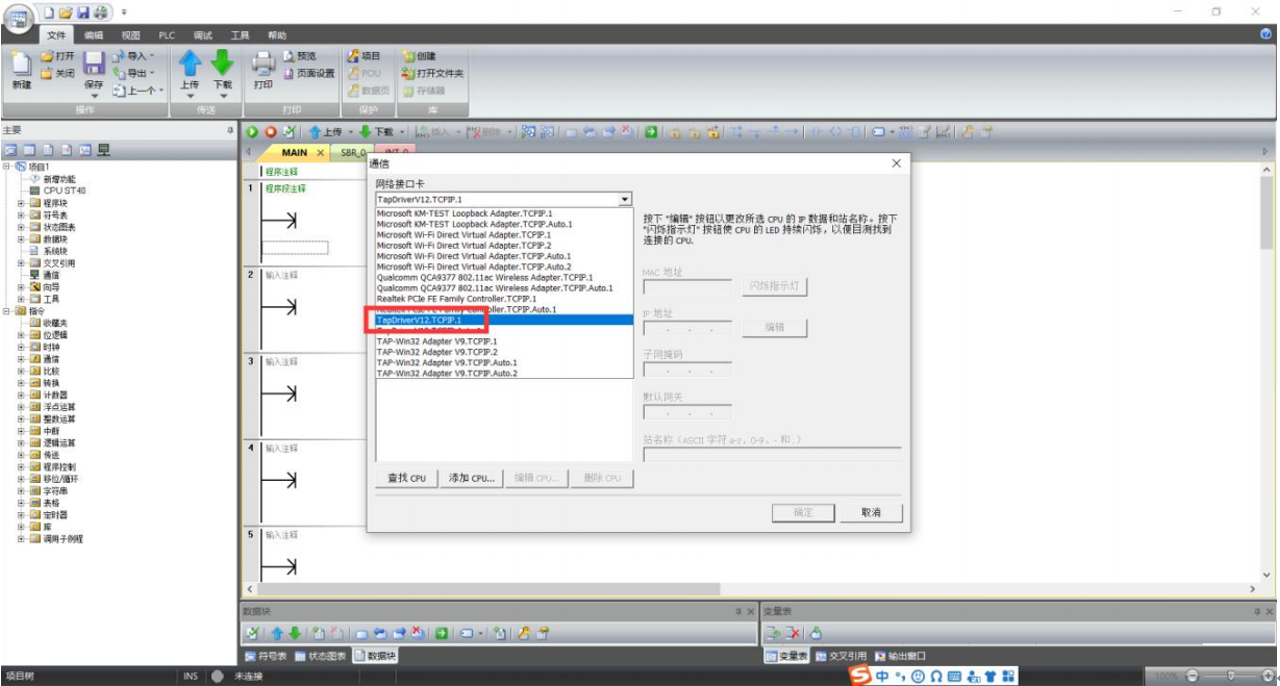
Task: Click the compile checkmark icon in editor toolbar
Action: coord(289,132)
